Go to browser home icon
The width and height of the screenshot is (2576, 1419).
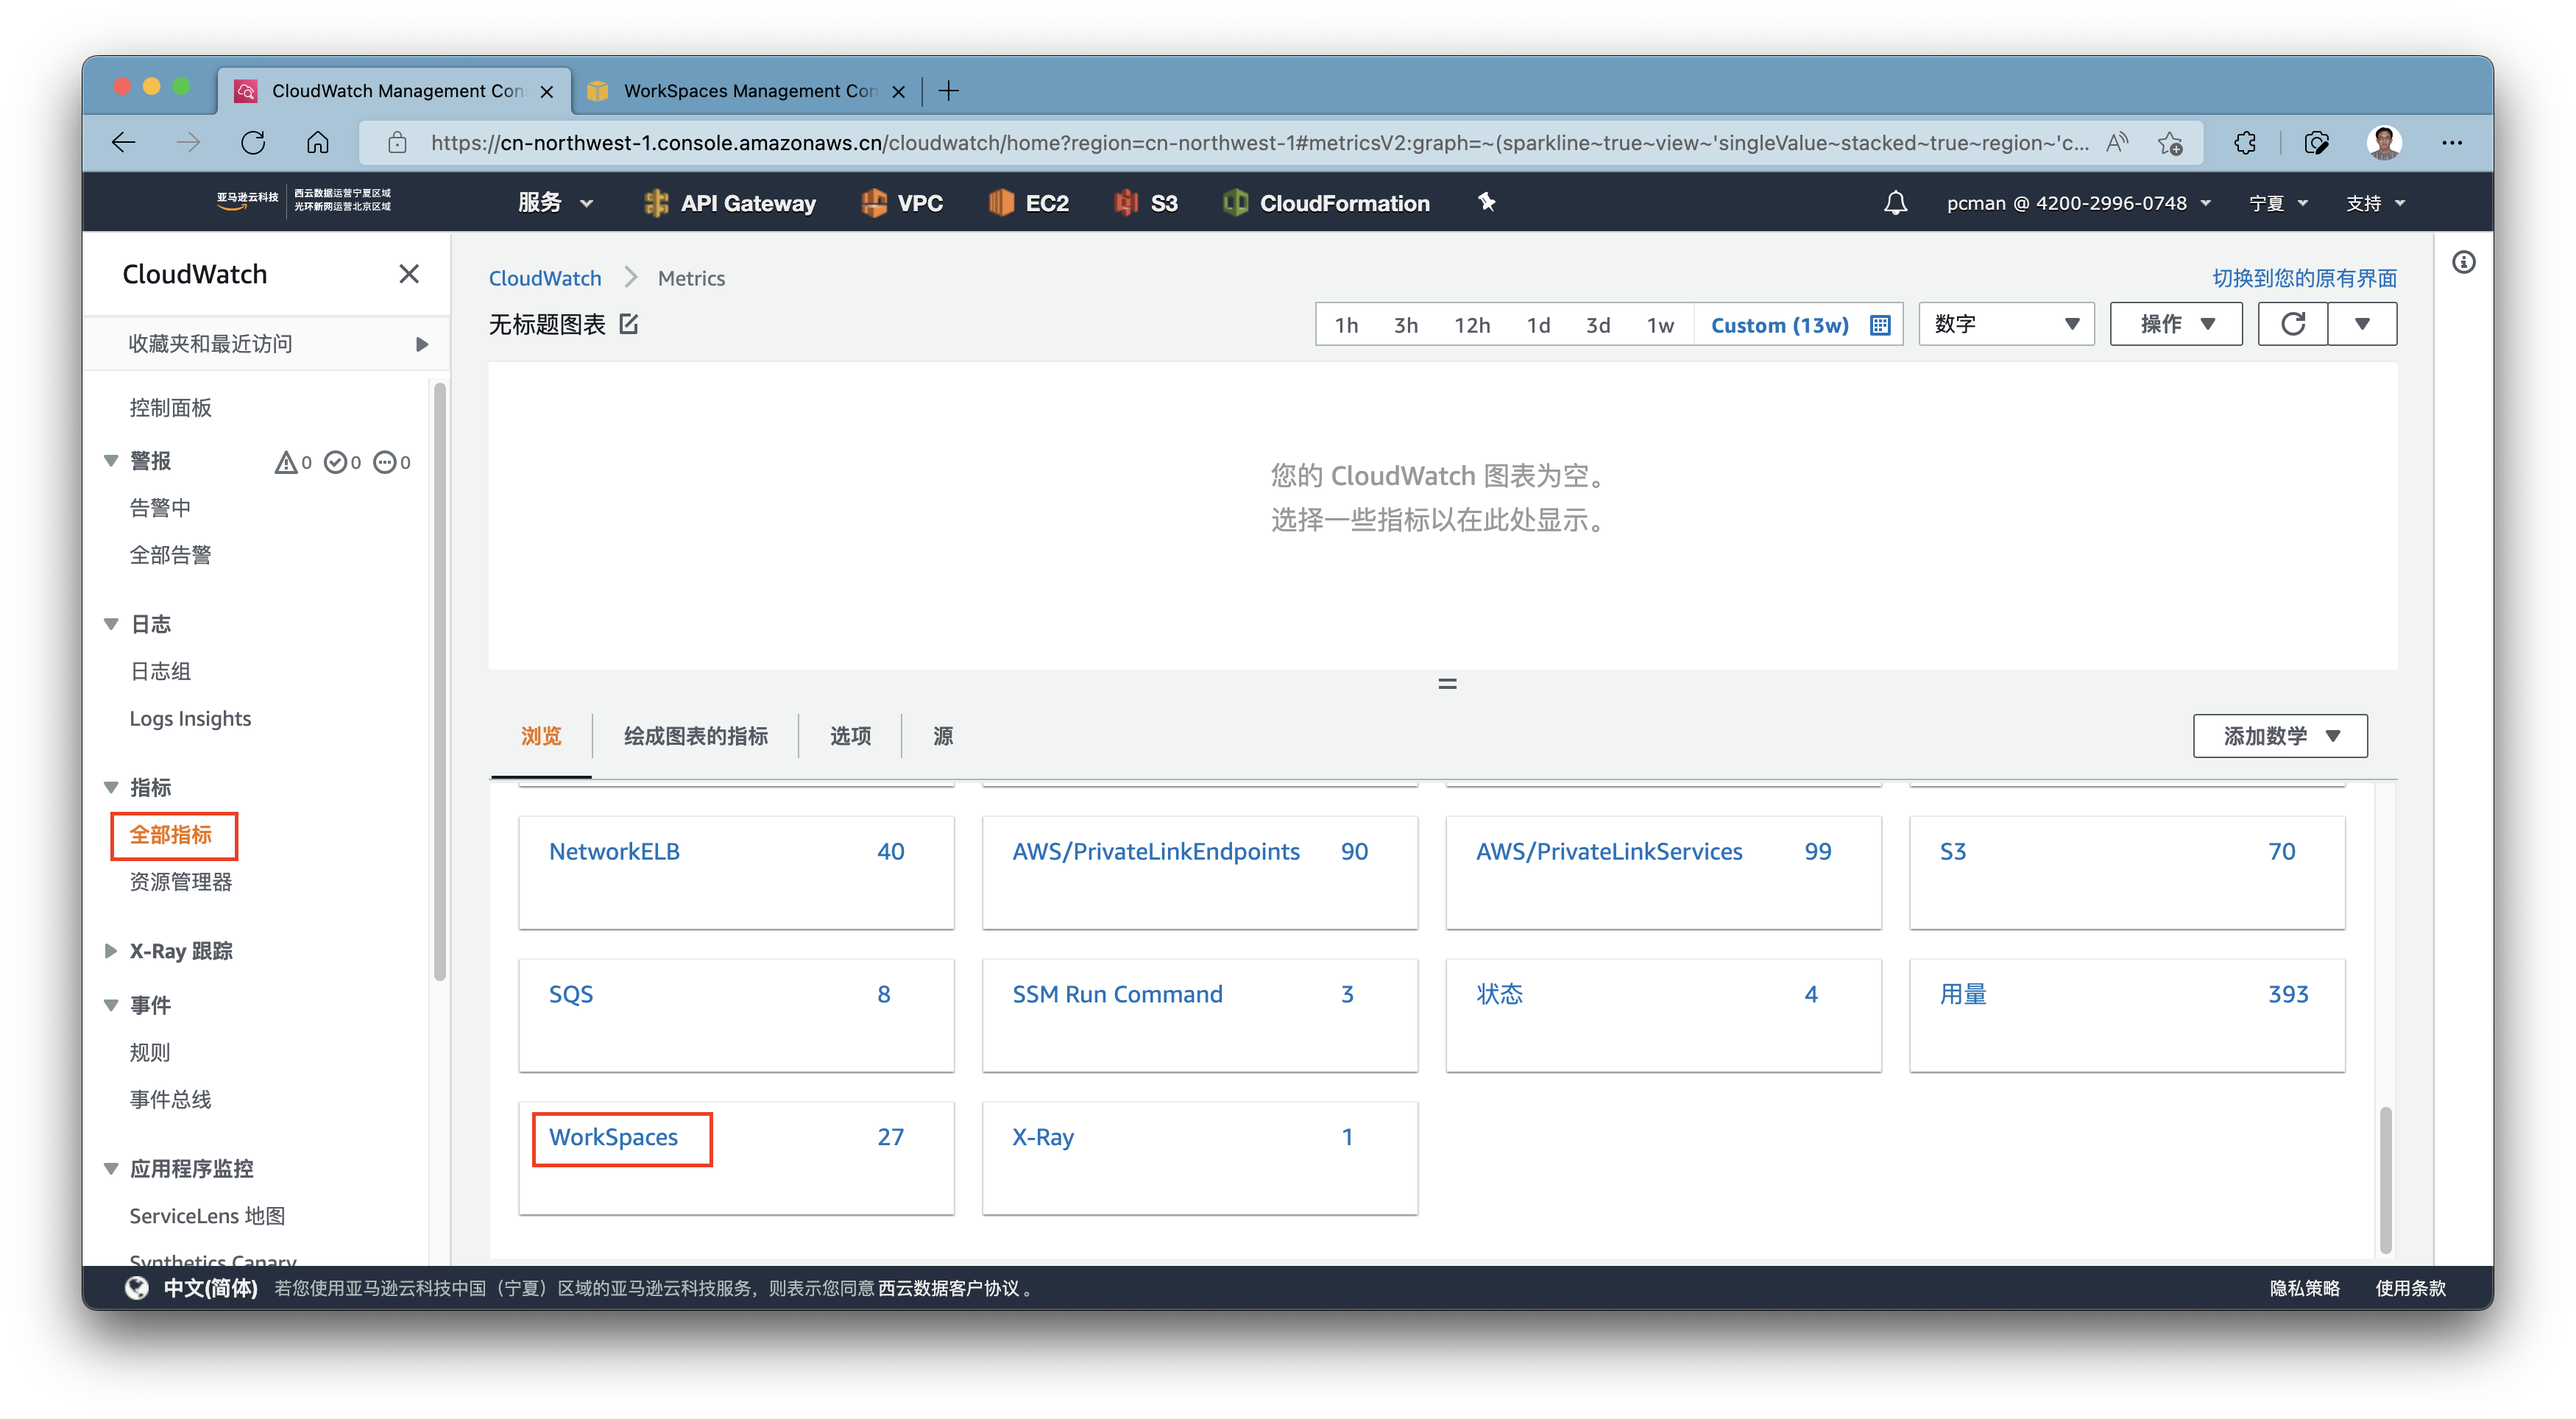[x=318, y=143]
